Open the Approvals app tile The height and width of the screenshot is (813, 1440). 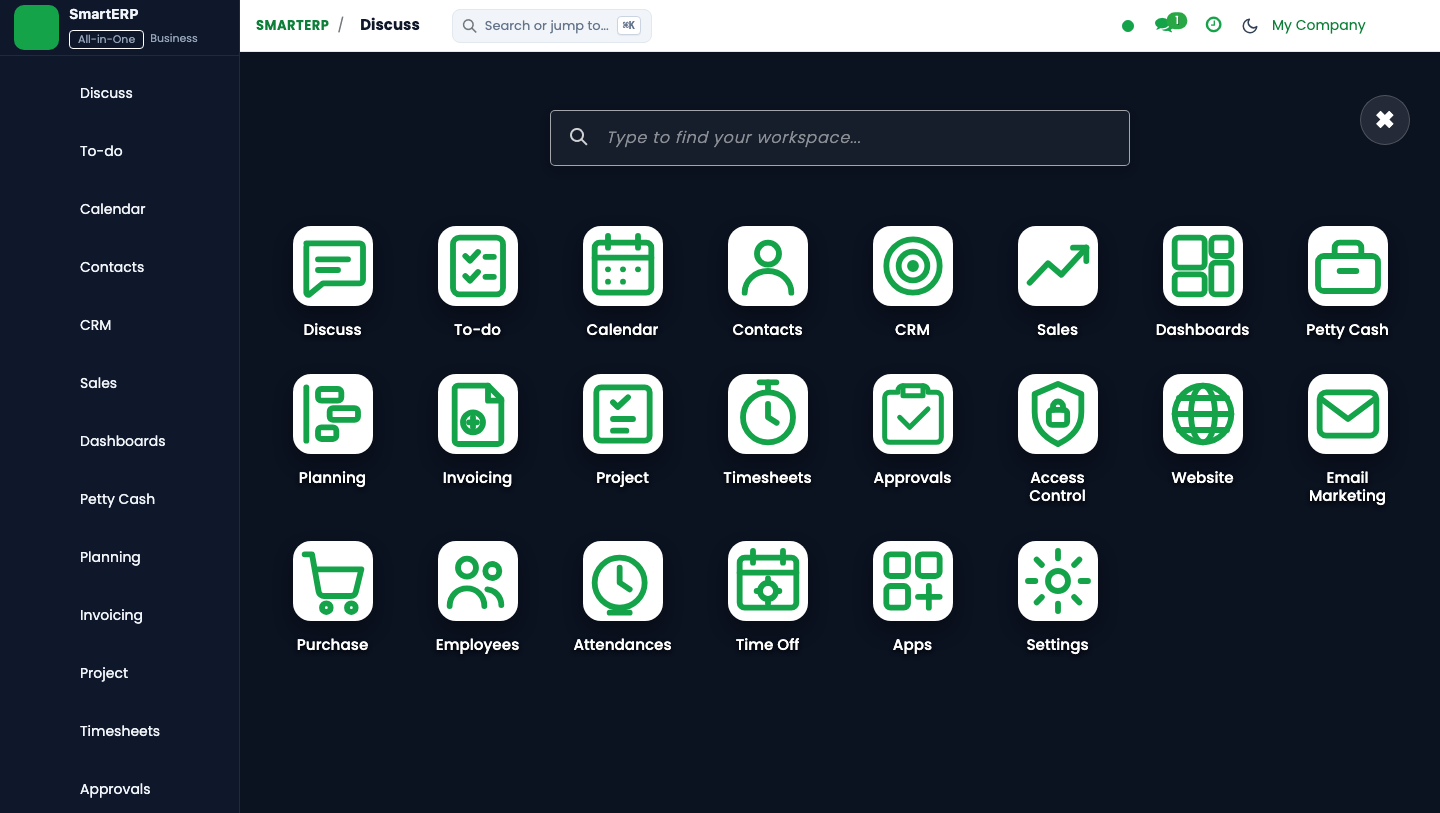coord(913,414)
